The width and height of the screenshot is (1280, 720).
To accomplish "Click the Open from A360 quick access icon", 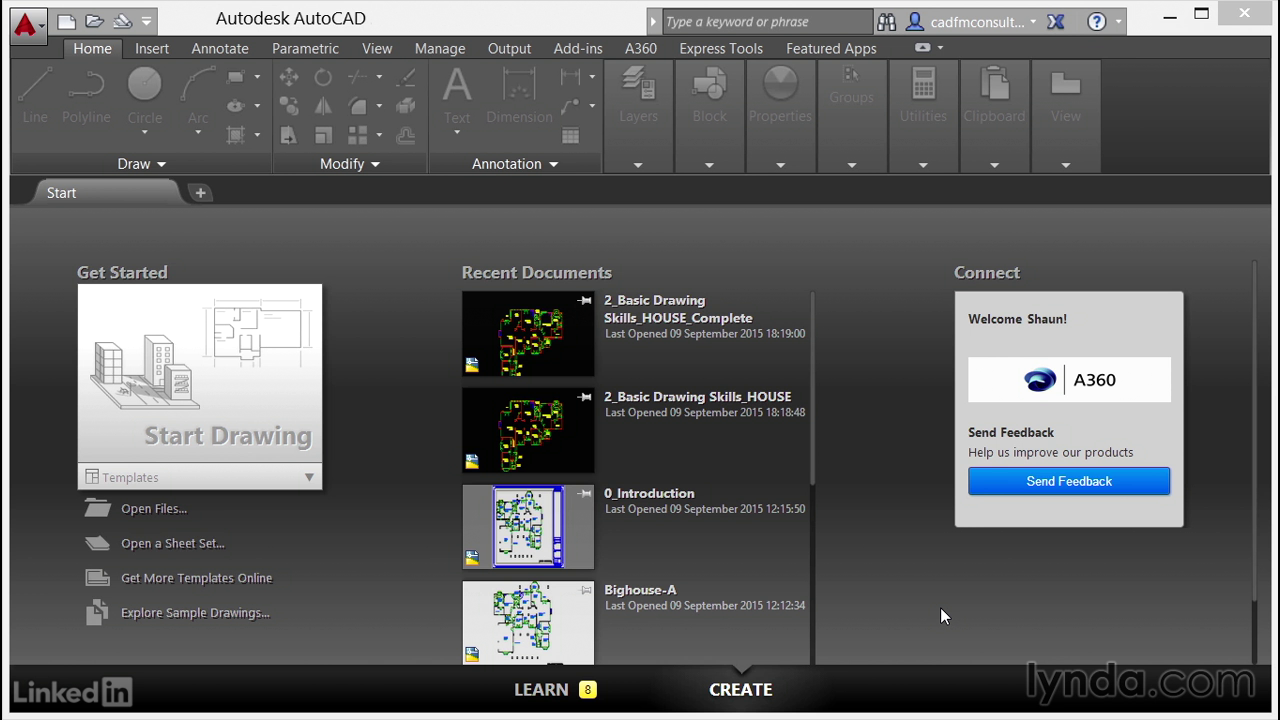I will click(122, 21).
